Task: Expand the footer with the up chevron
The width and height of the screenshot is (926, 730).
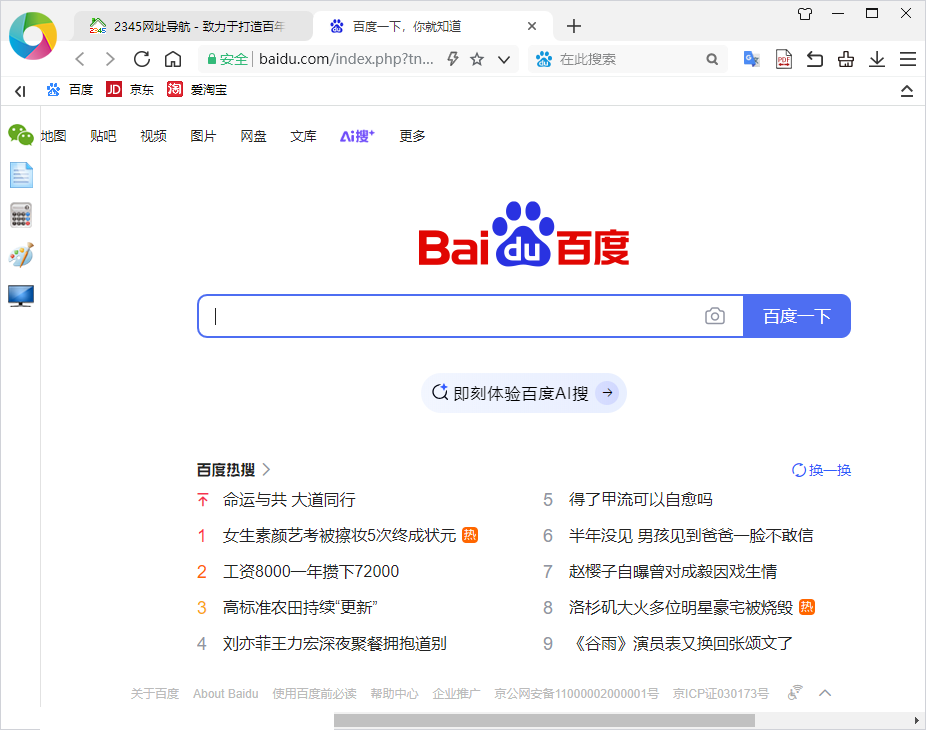Action: point(825,693)
